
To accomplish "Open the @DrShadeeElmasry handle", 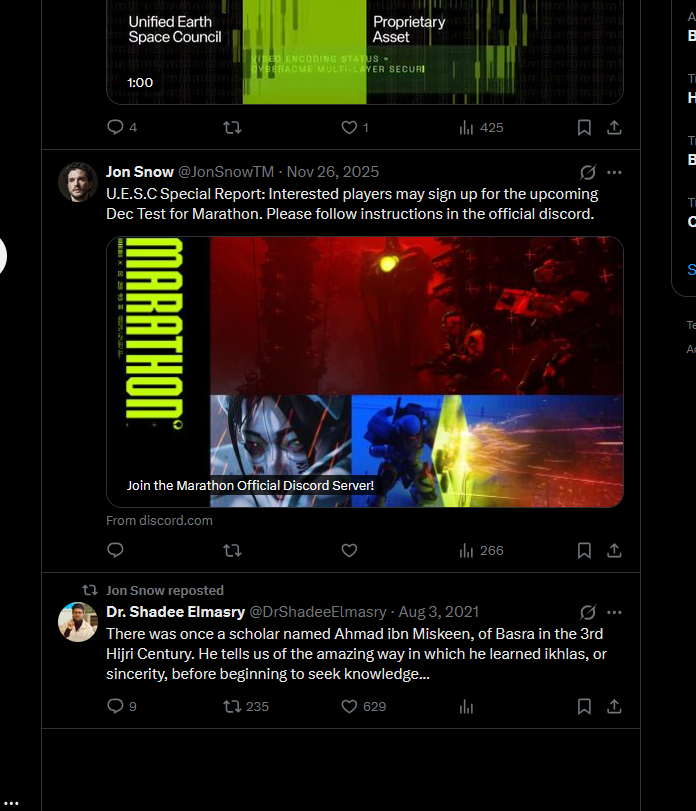I will [x=318, y=612].
